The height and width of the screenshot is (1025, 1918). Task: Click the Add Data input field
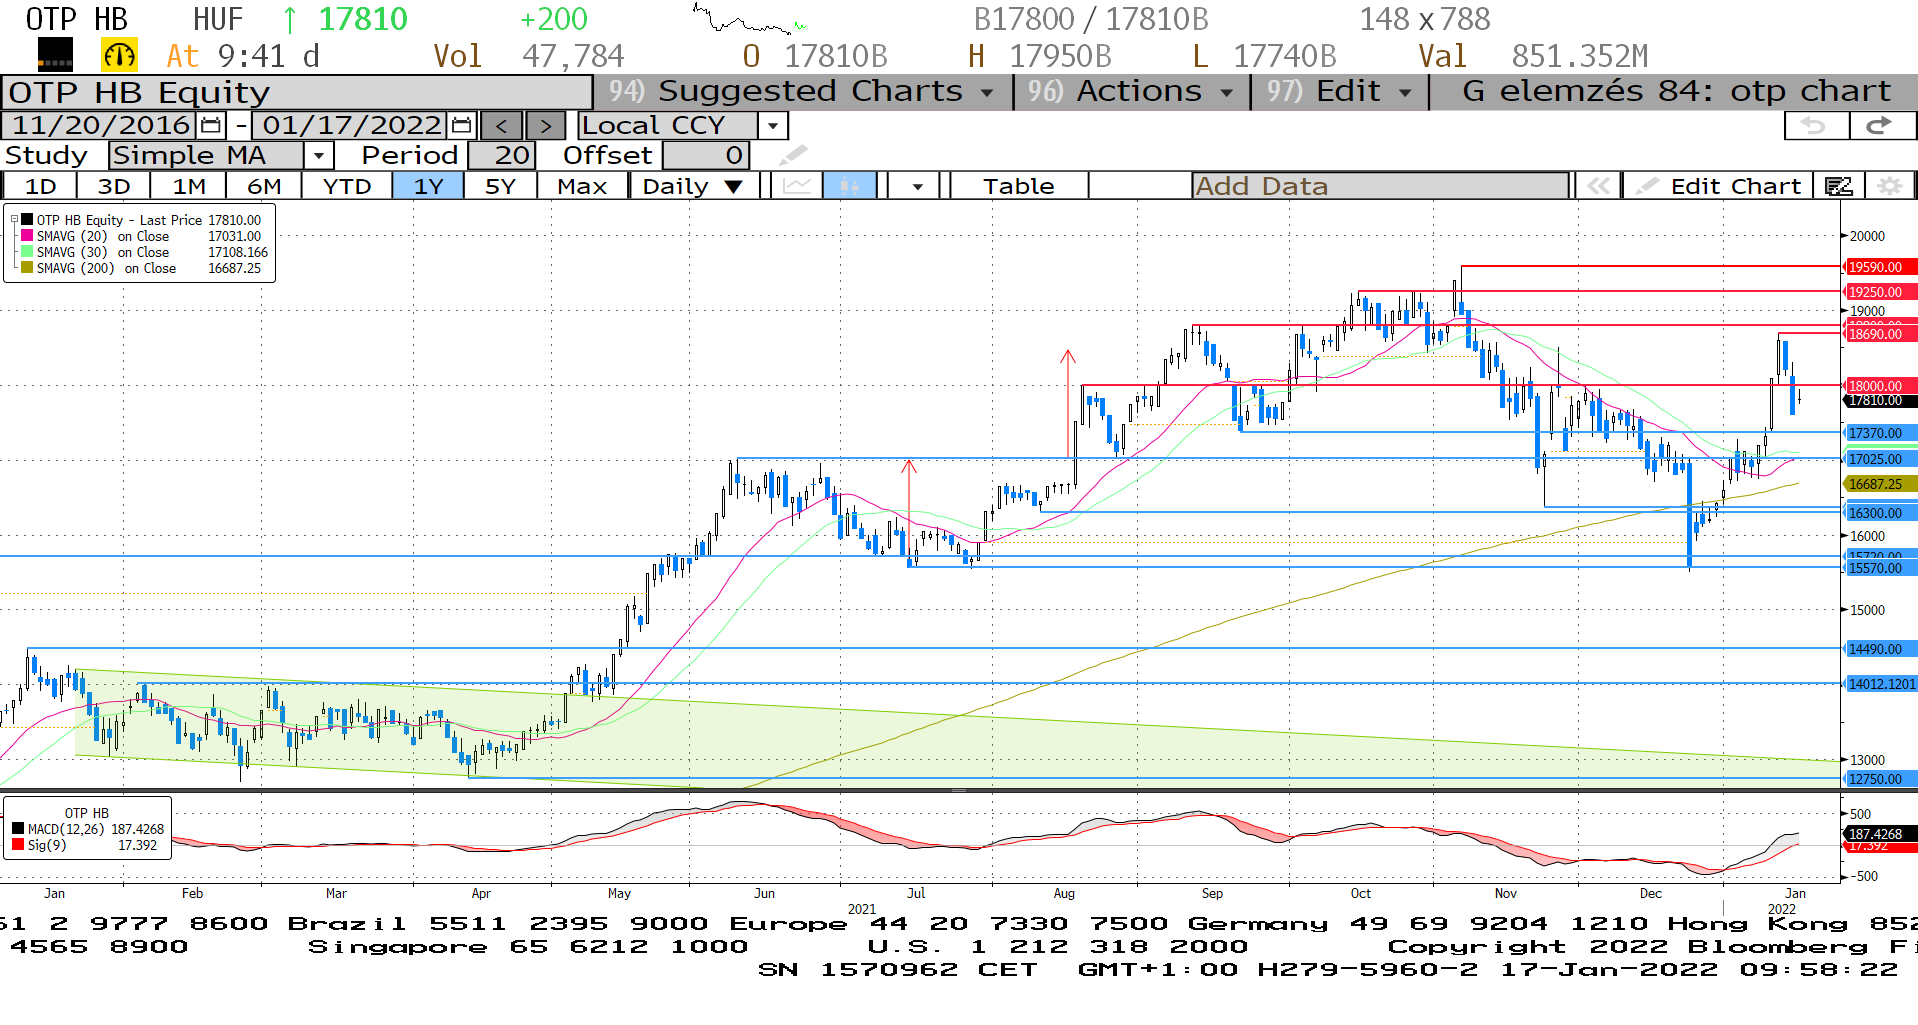tap(1380, 186)
